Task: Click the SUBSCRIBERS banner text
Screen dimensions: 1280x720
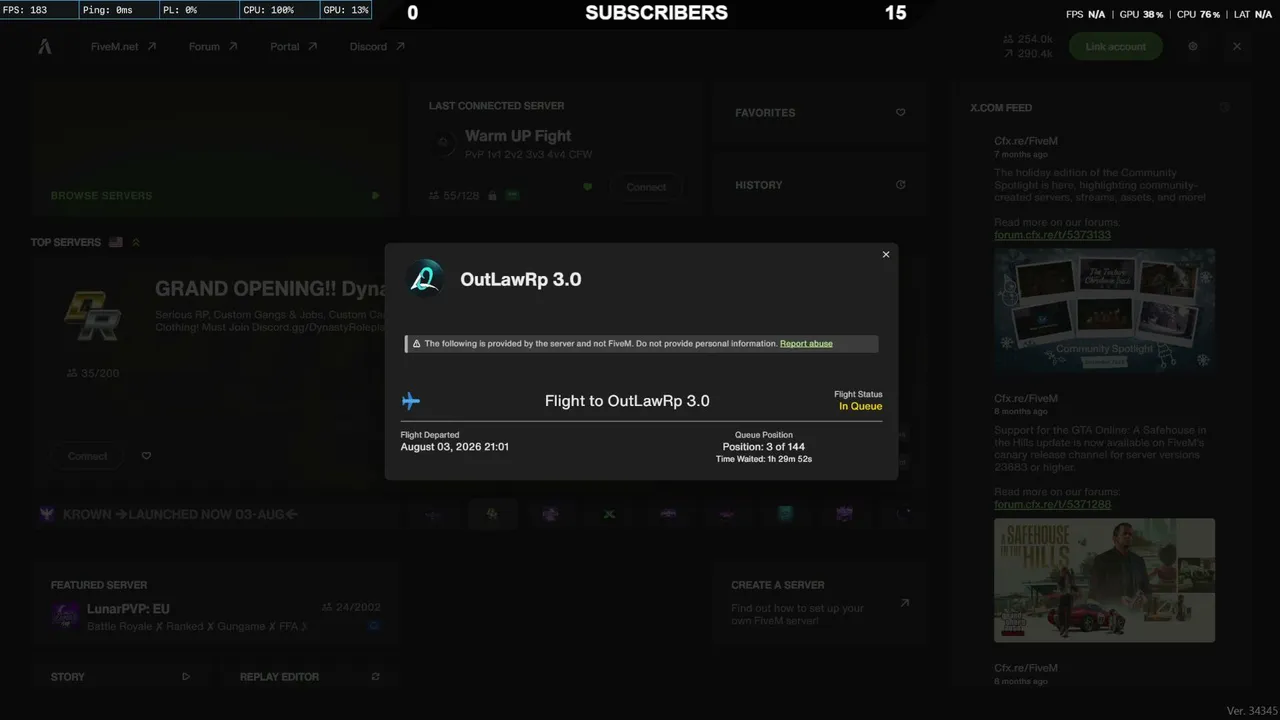Action: (656, 13)
